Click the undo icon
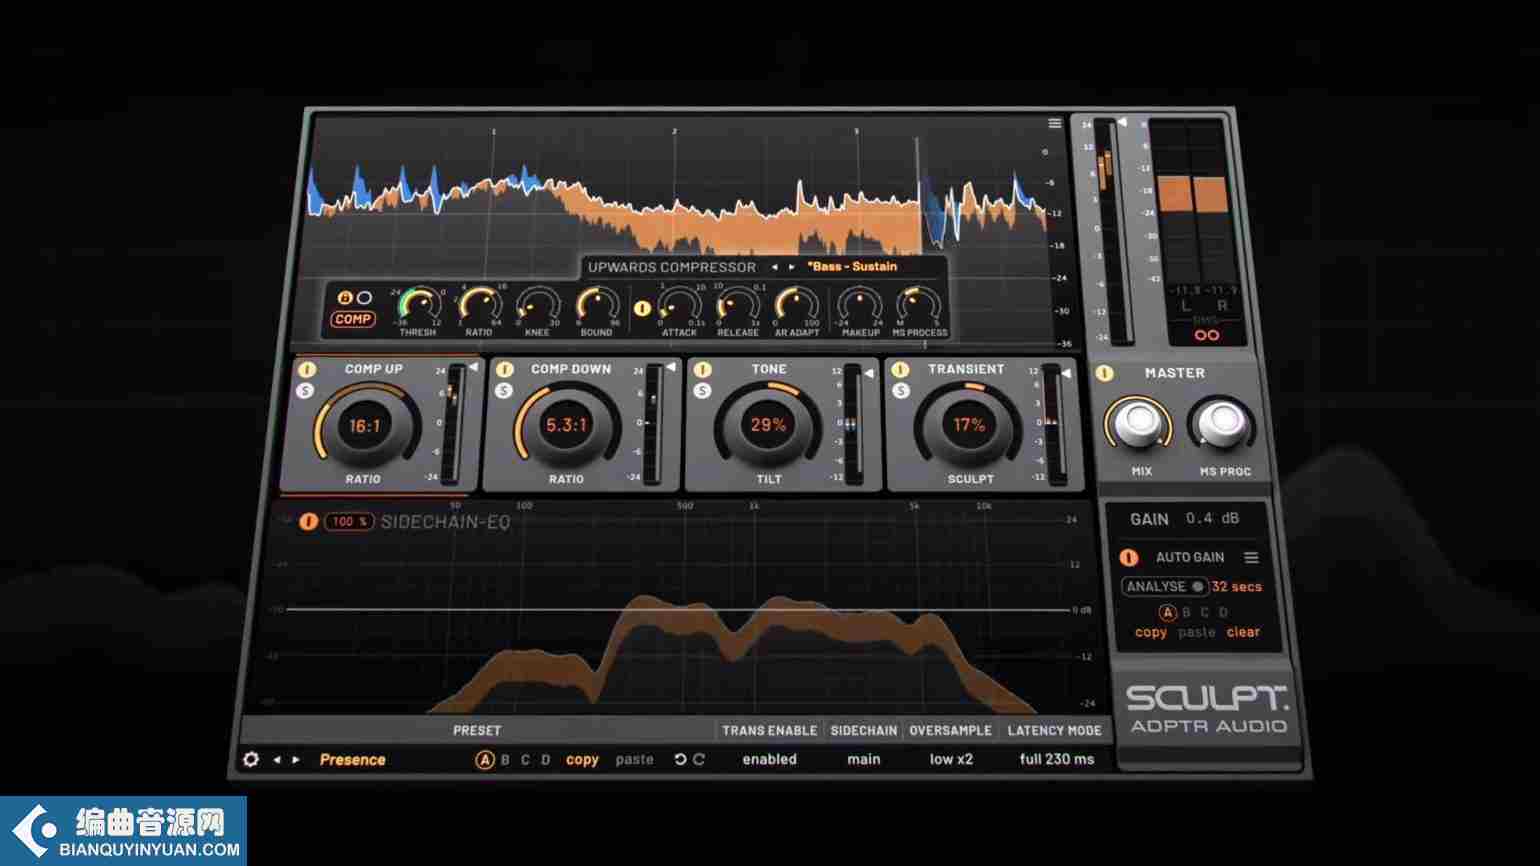Image resolution: width=1540 pixels, height=866 pixels. click(679, 759)
